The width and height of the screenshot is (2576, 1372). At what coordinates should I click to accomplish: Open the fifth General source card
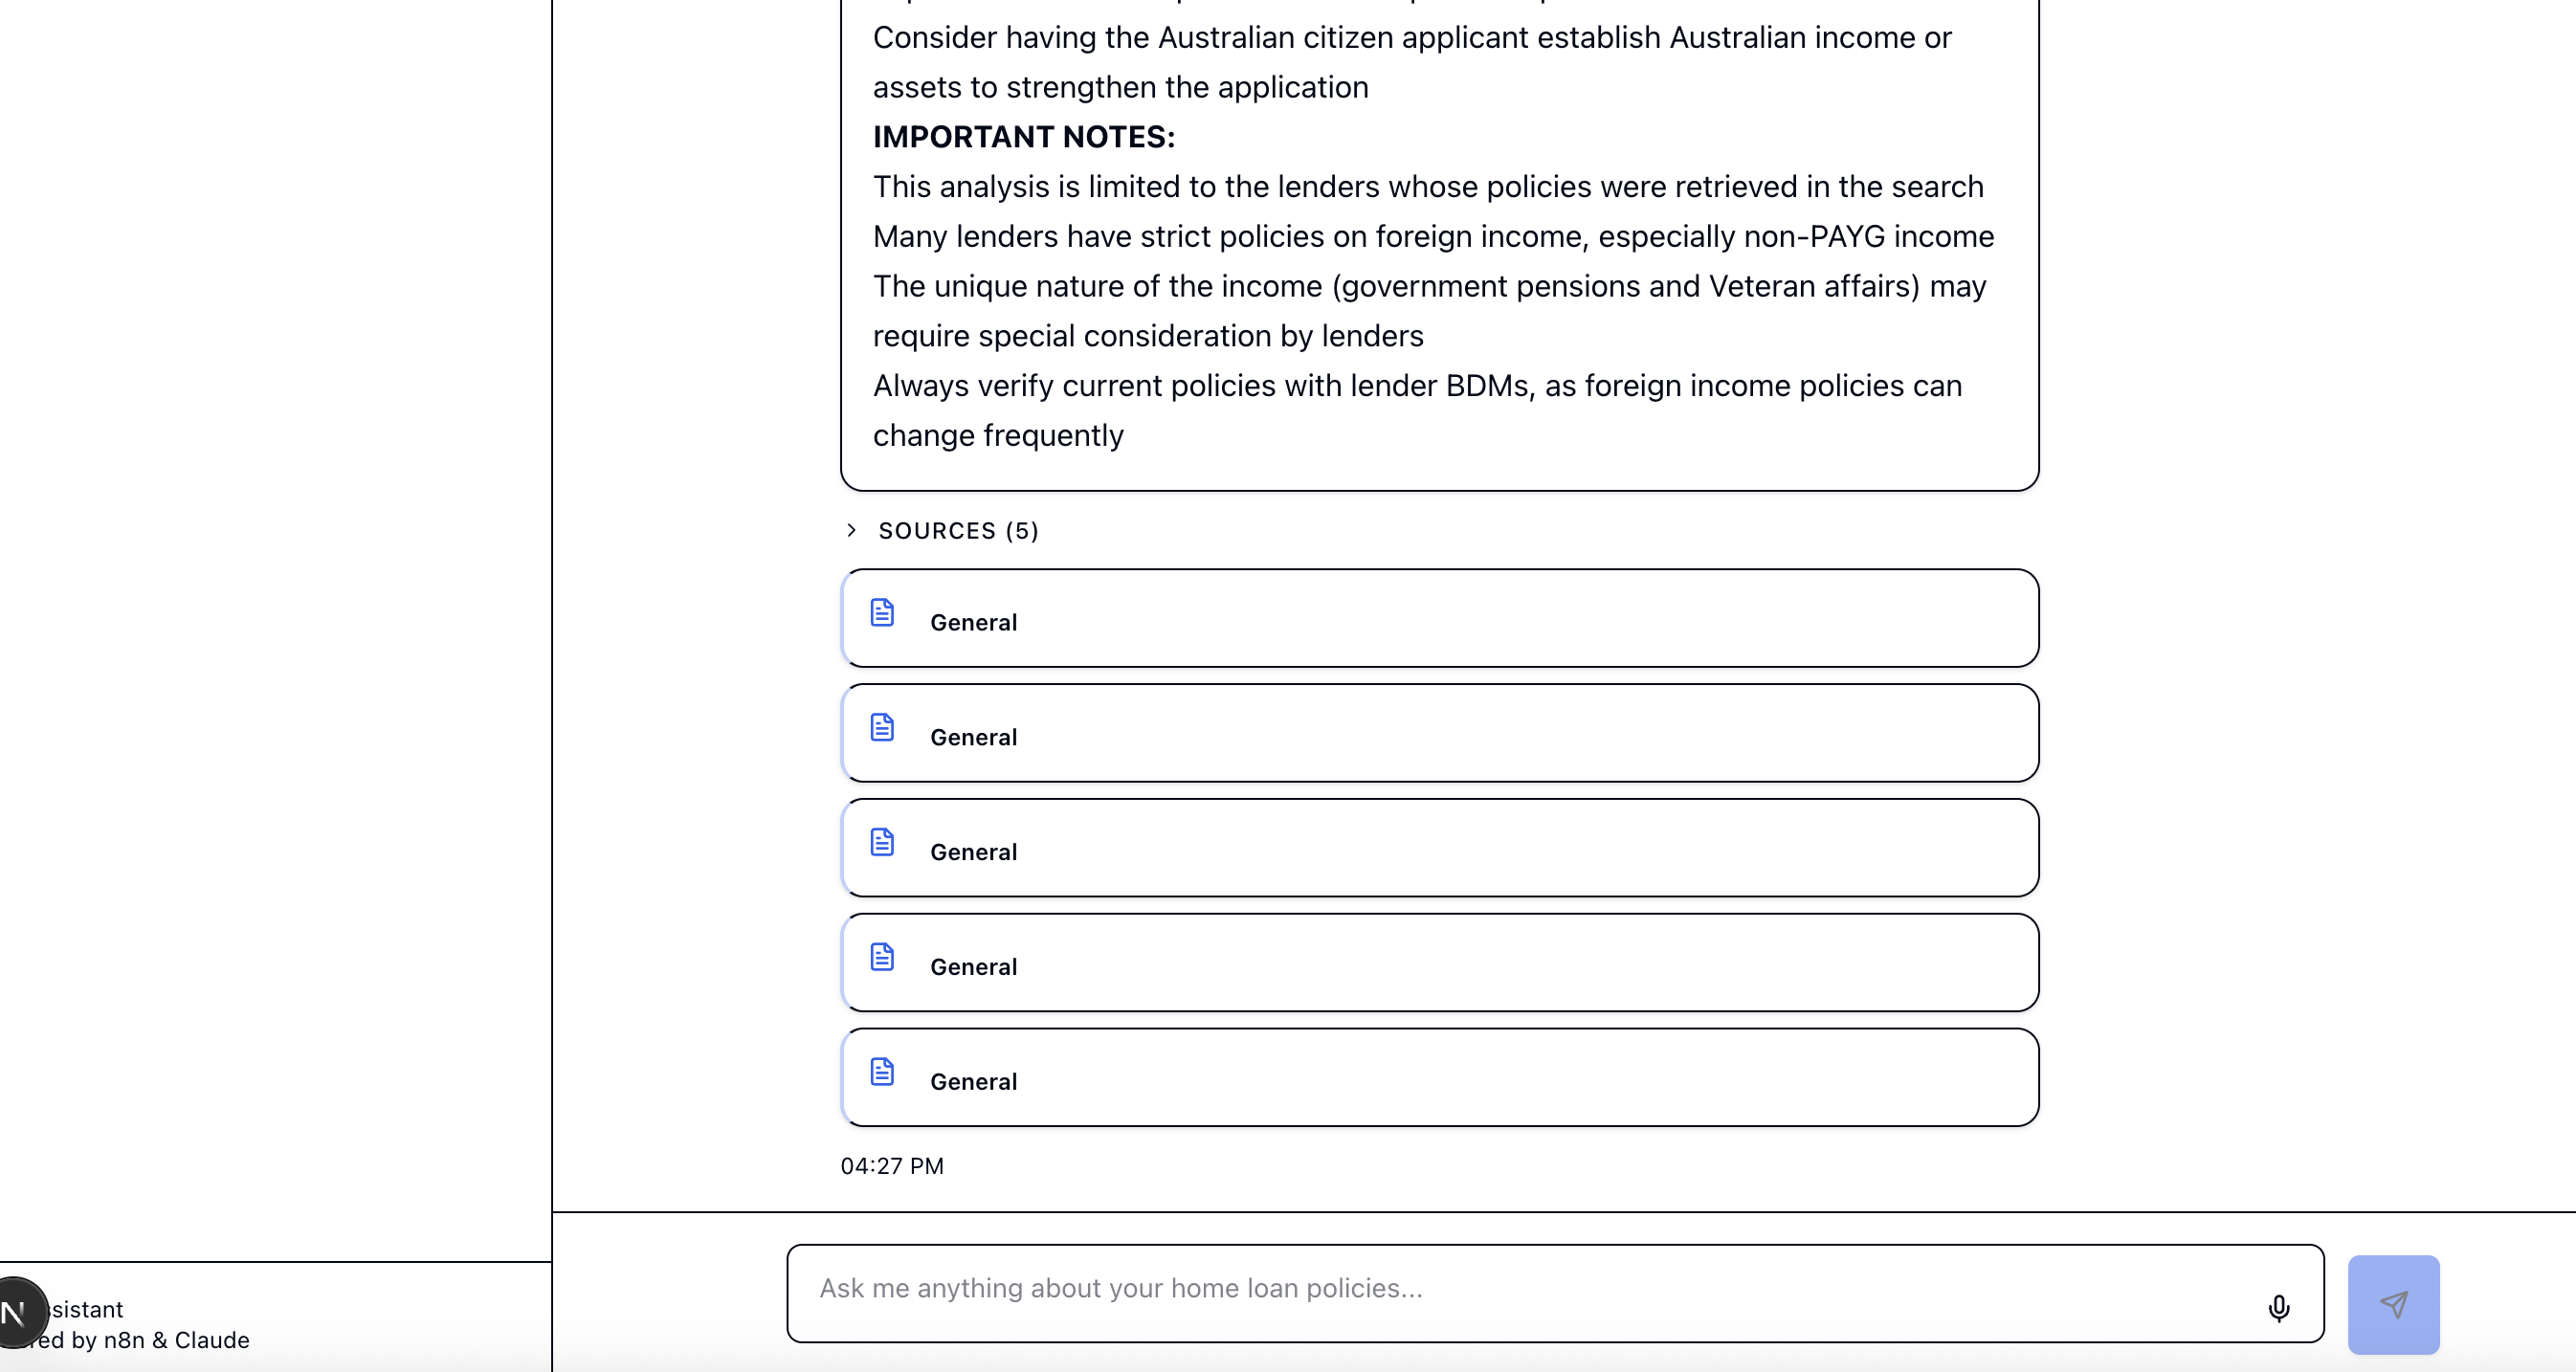pyautogui.click(x=1439, y=1078)
